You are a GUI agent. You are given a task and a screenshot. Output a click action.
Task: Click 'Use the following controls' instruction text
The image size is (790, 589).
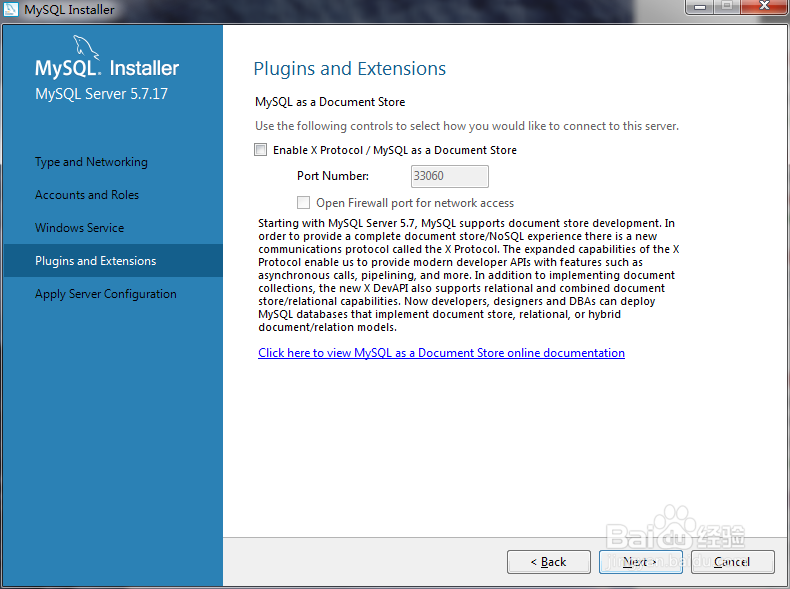pos(467,126)
